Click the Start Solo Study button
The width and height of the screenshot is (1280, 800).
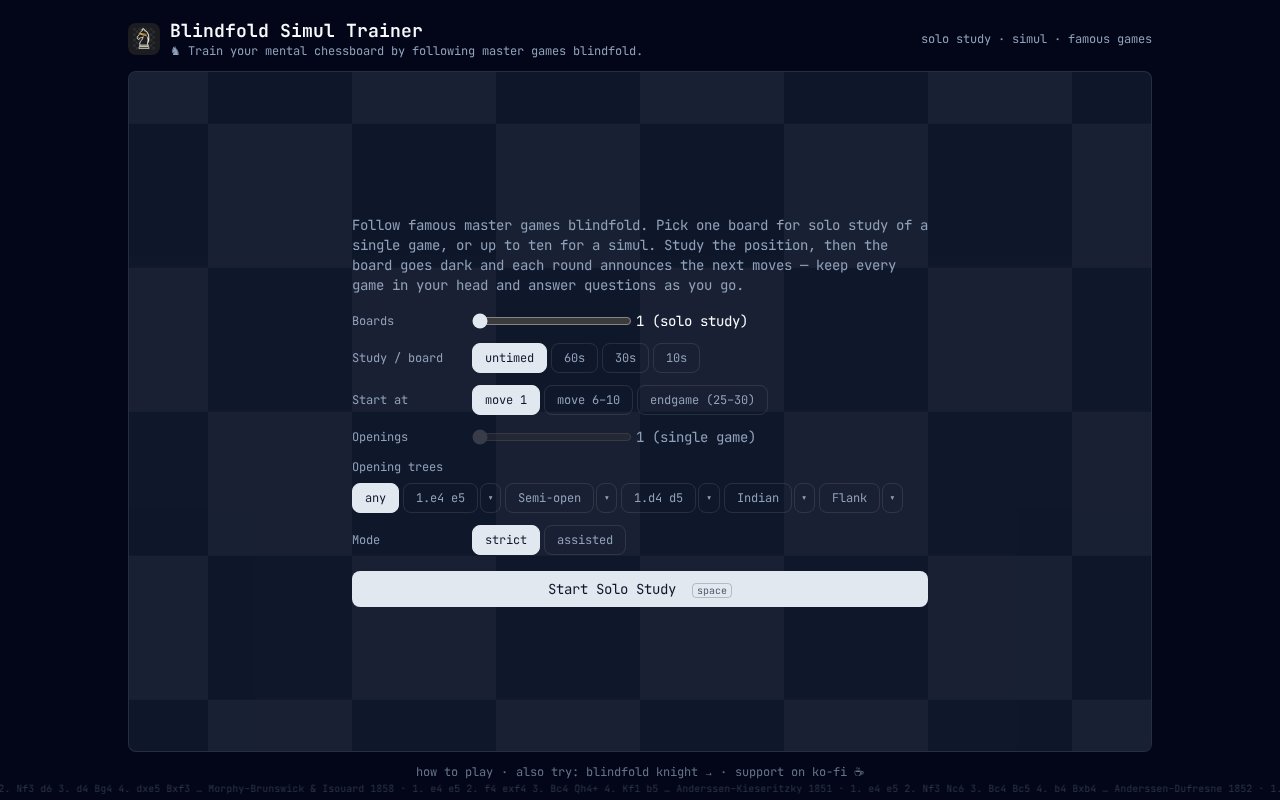tap(640, 589)
